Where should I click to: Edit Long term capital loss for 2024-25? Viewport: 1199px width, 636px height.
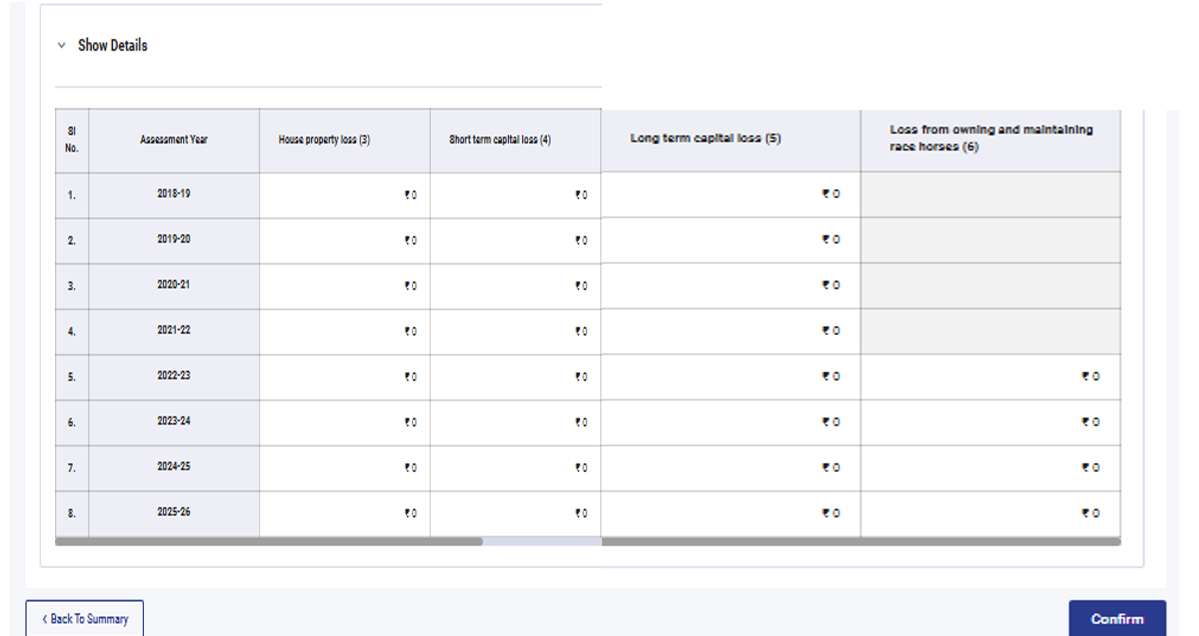[731, 467]
